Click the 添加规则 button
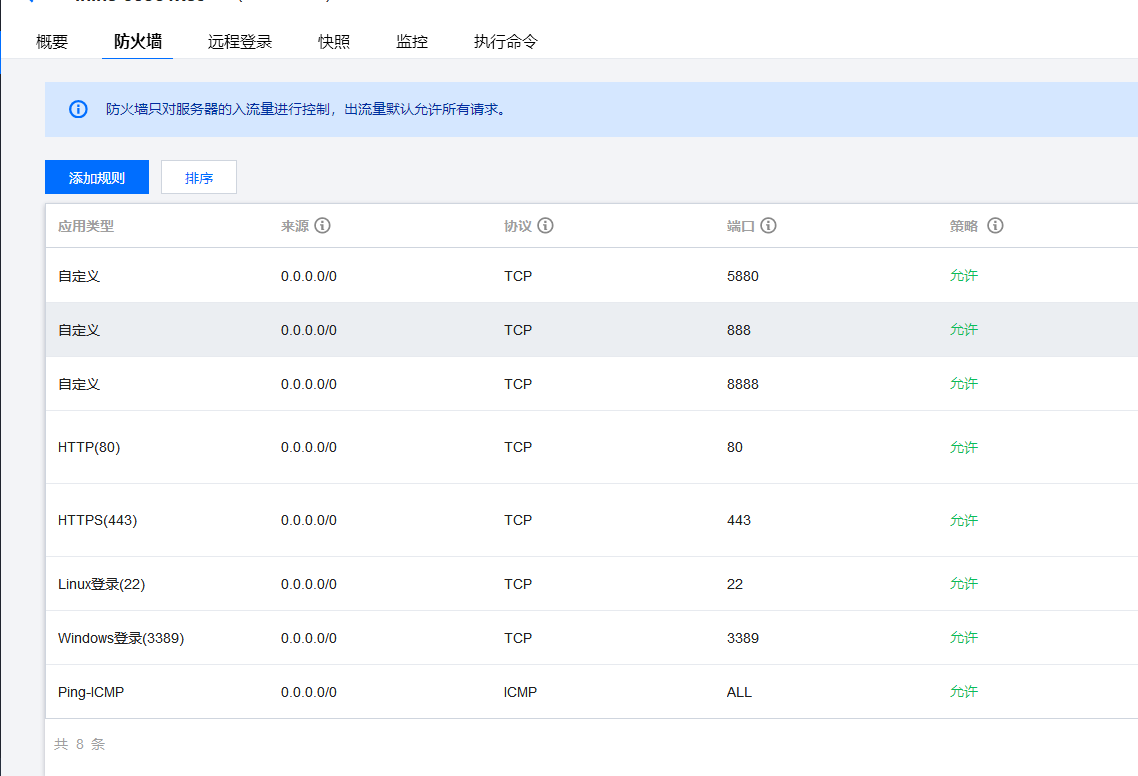 pos(97,177)
